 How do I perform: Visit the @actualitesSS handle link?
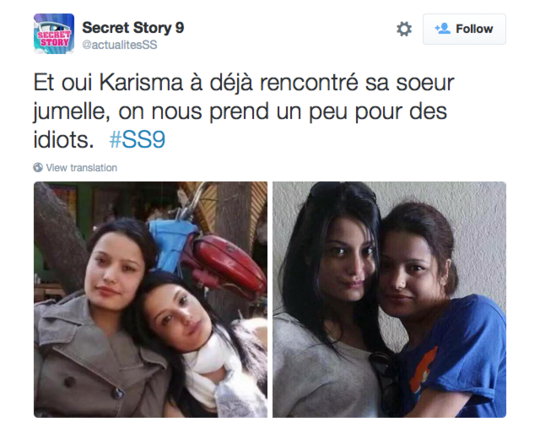(120, 45)
